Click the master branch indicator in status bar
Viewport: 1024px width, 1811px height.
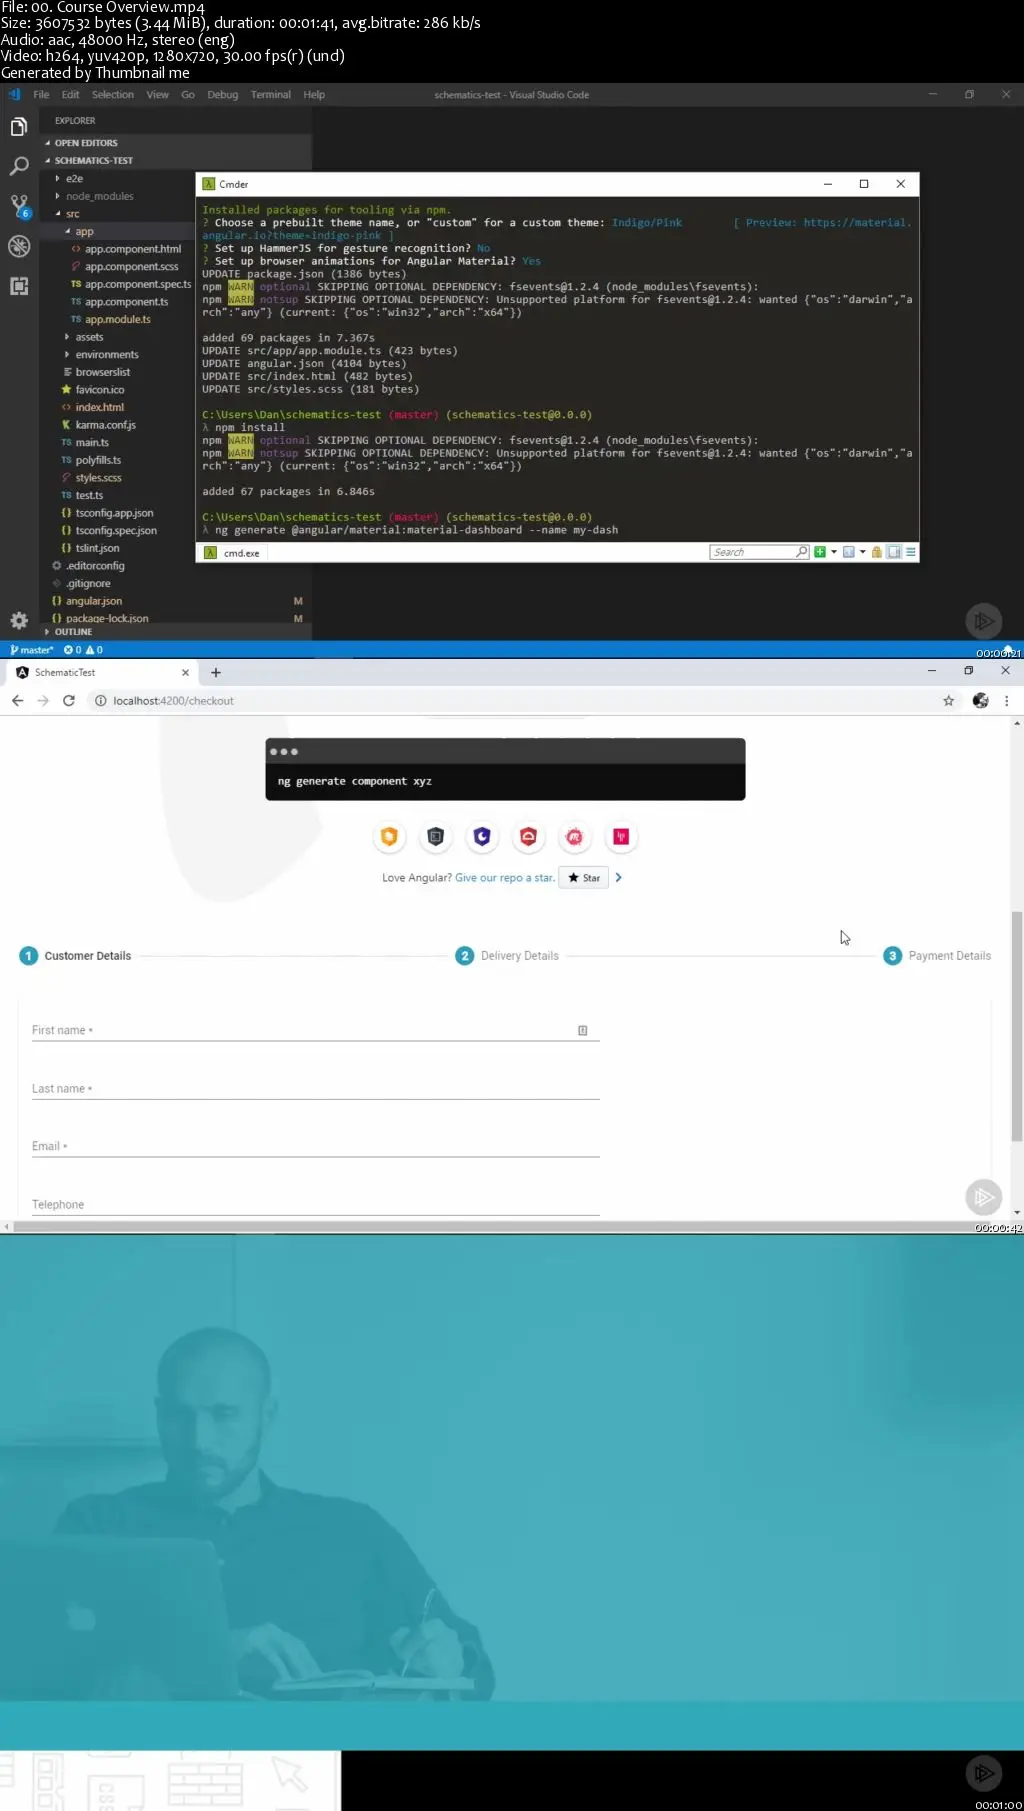(32, 650)
